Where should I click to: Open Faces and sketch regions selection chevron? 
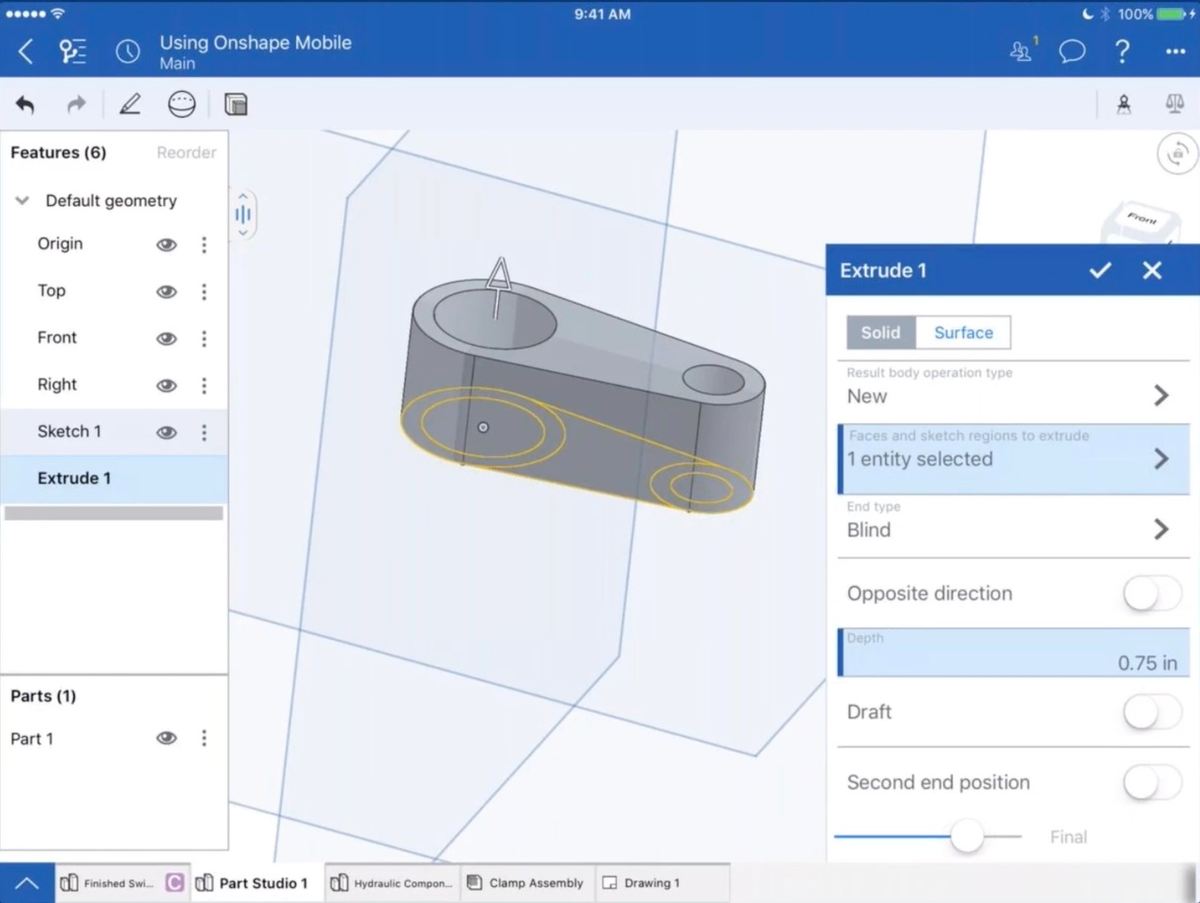(1161, 459)
